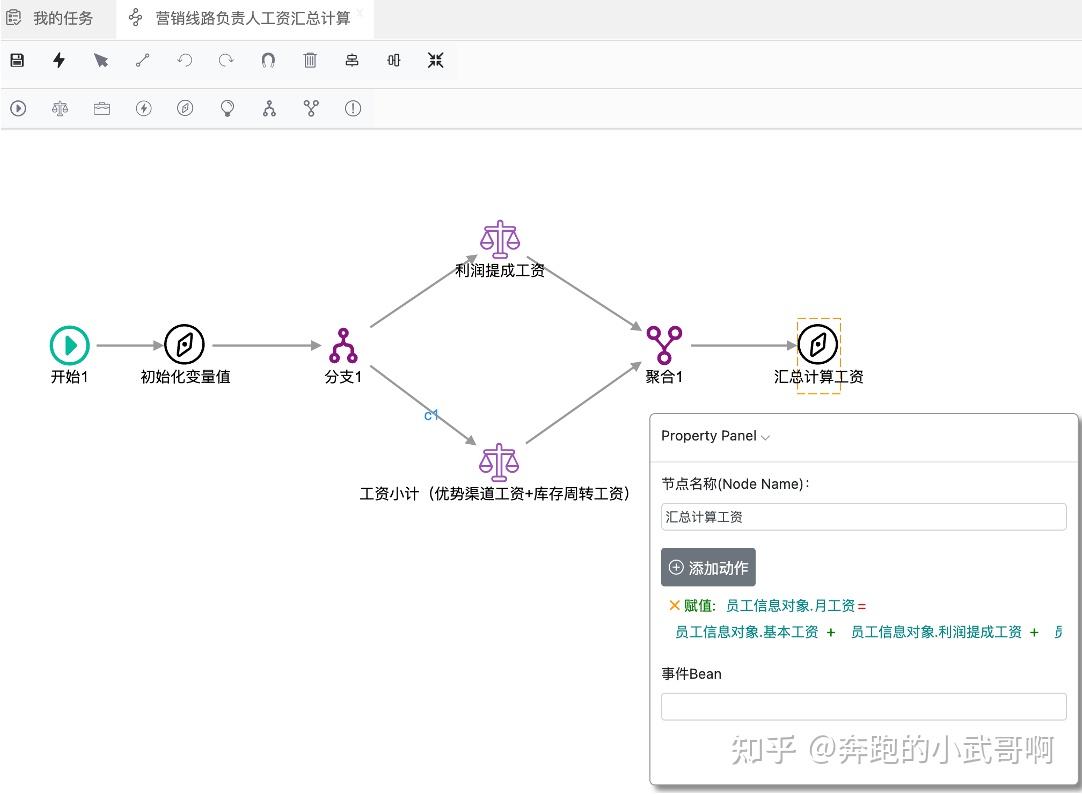Select the start node icon in the palette

[x=18, y=108]
